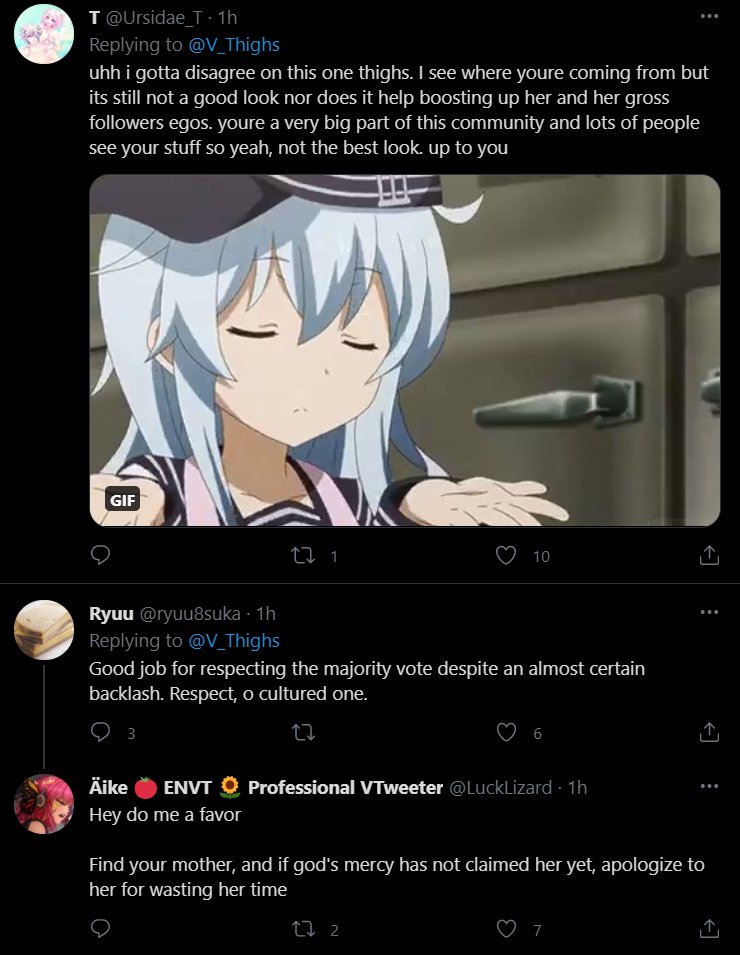Reply to Ryuu's tweet

coord(100,731)
